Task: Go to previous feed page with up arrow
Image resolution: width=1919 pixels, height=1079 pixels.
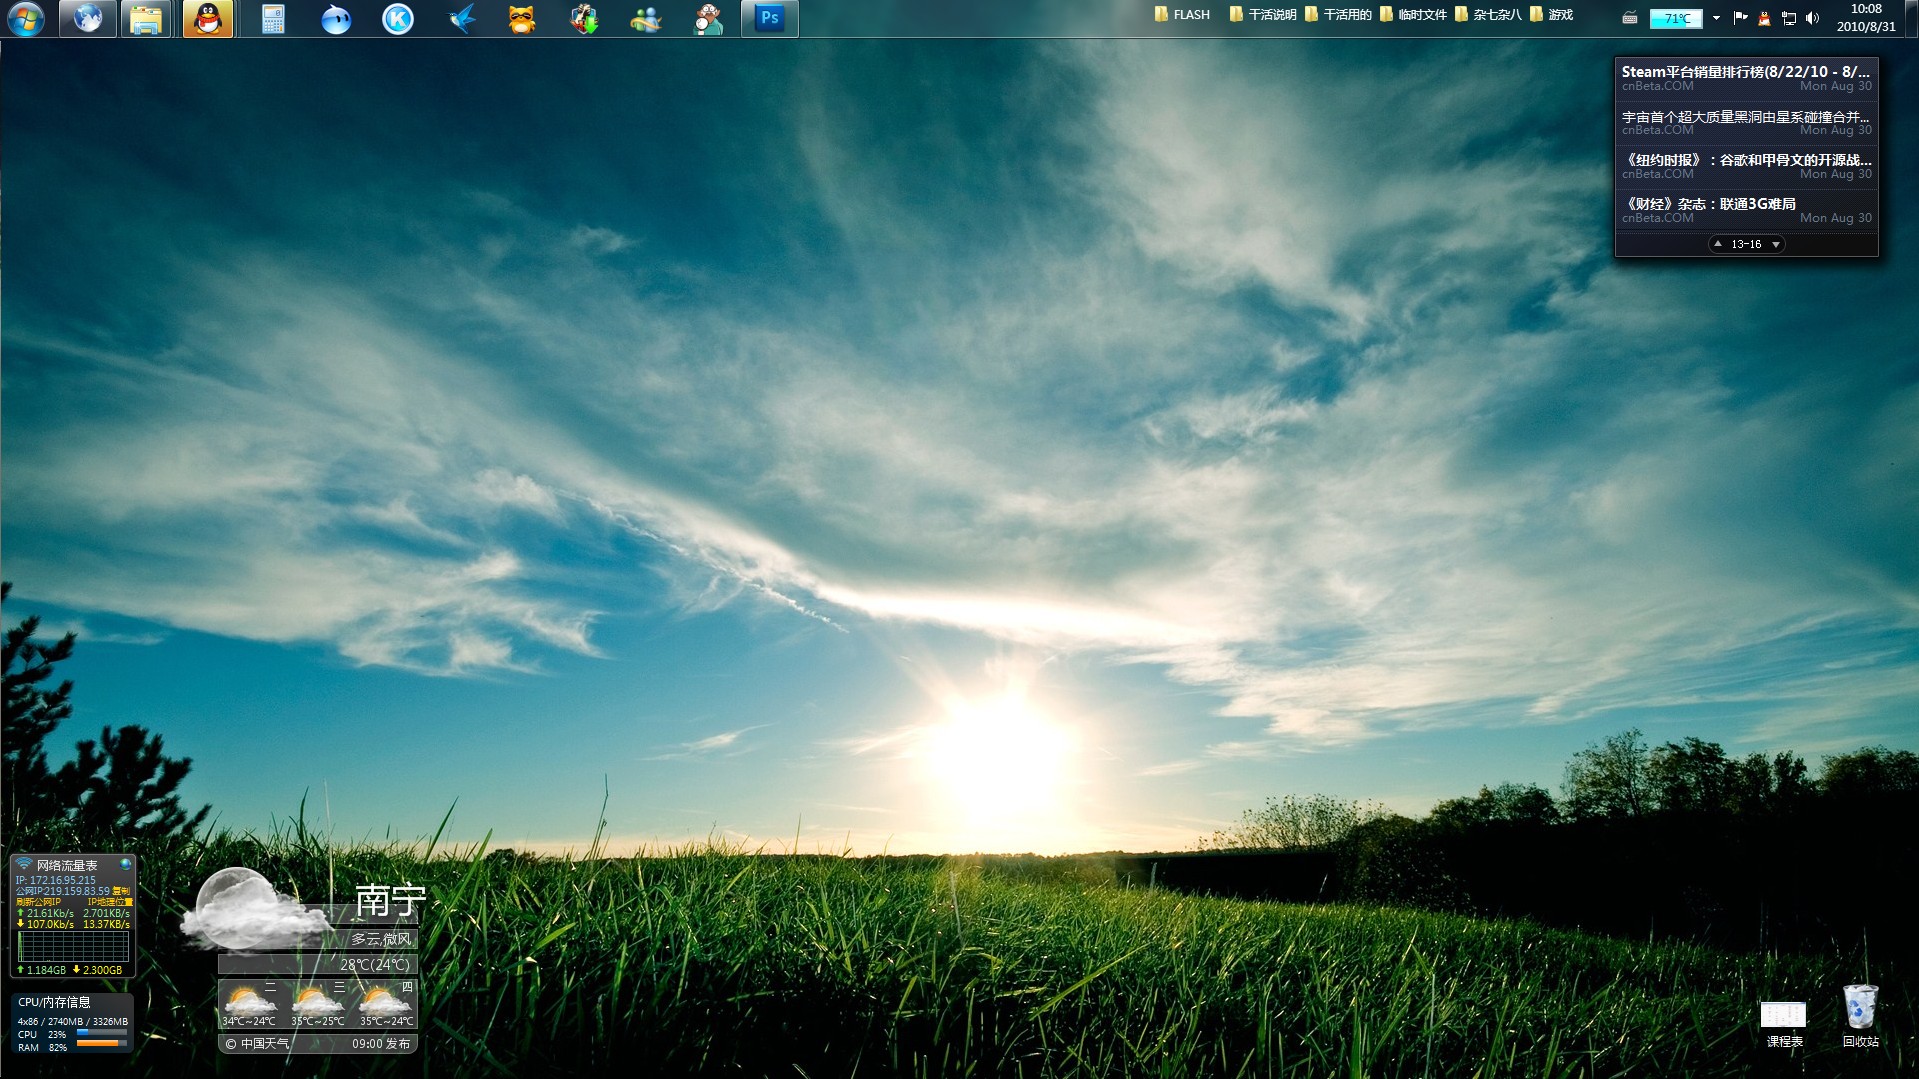Action: pos(1718,244)
